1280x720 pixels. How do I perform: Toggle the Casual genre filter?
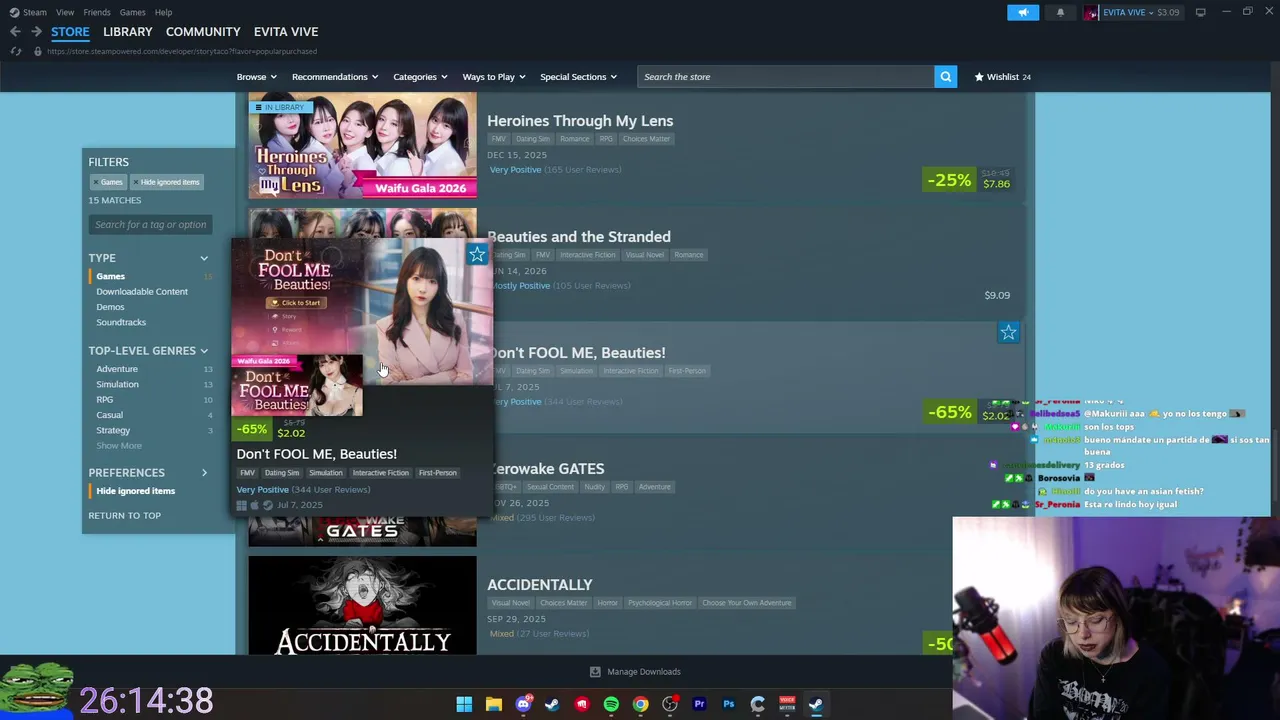(110, 415)
